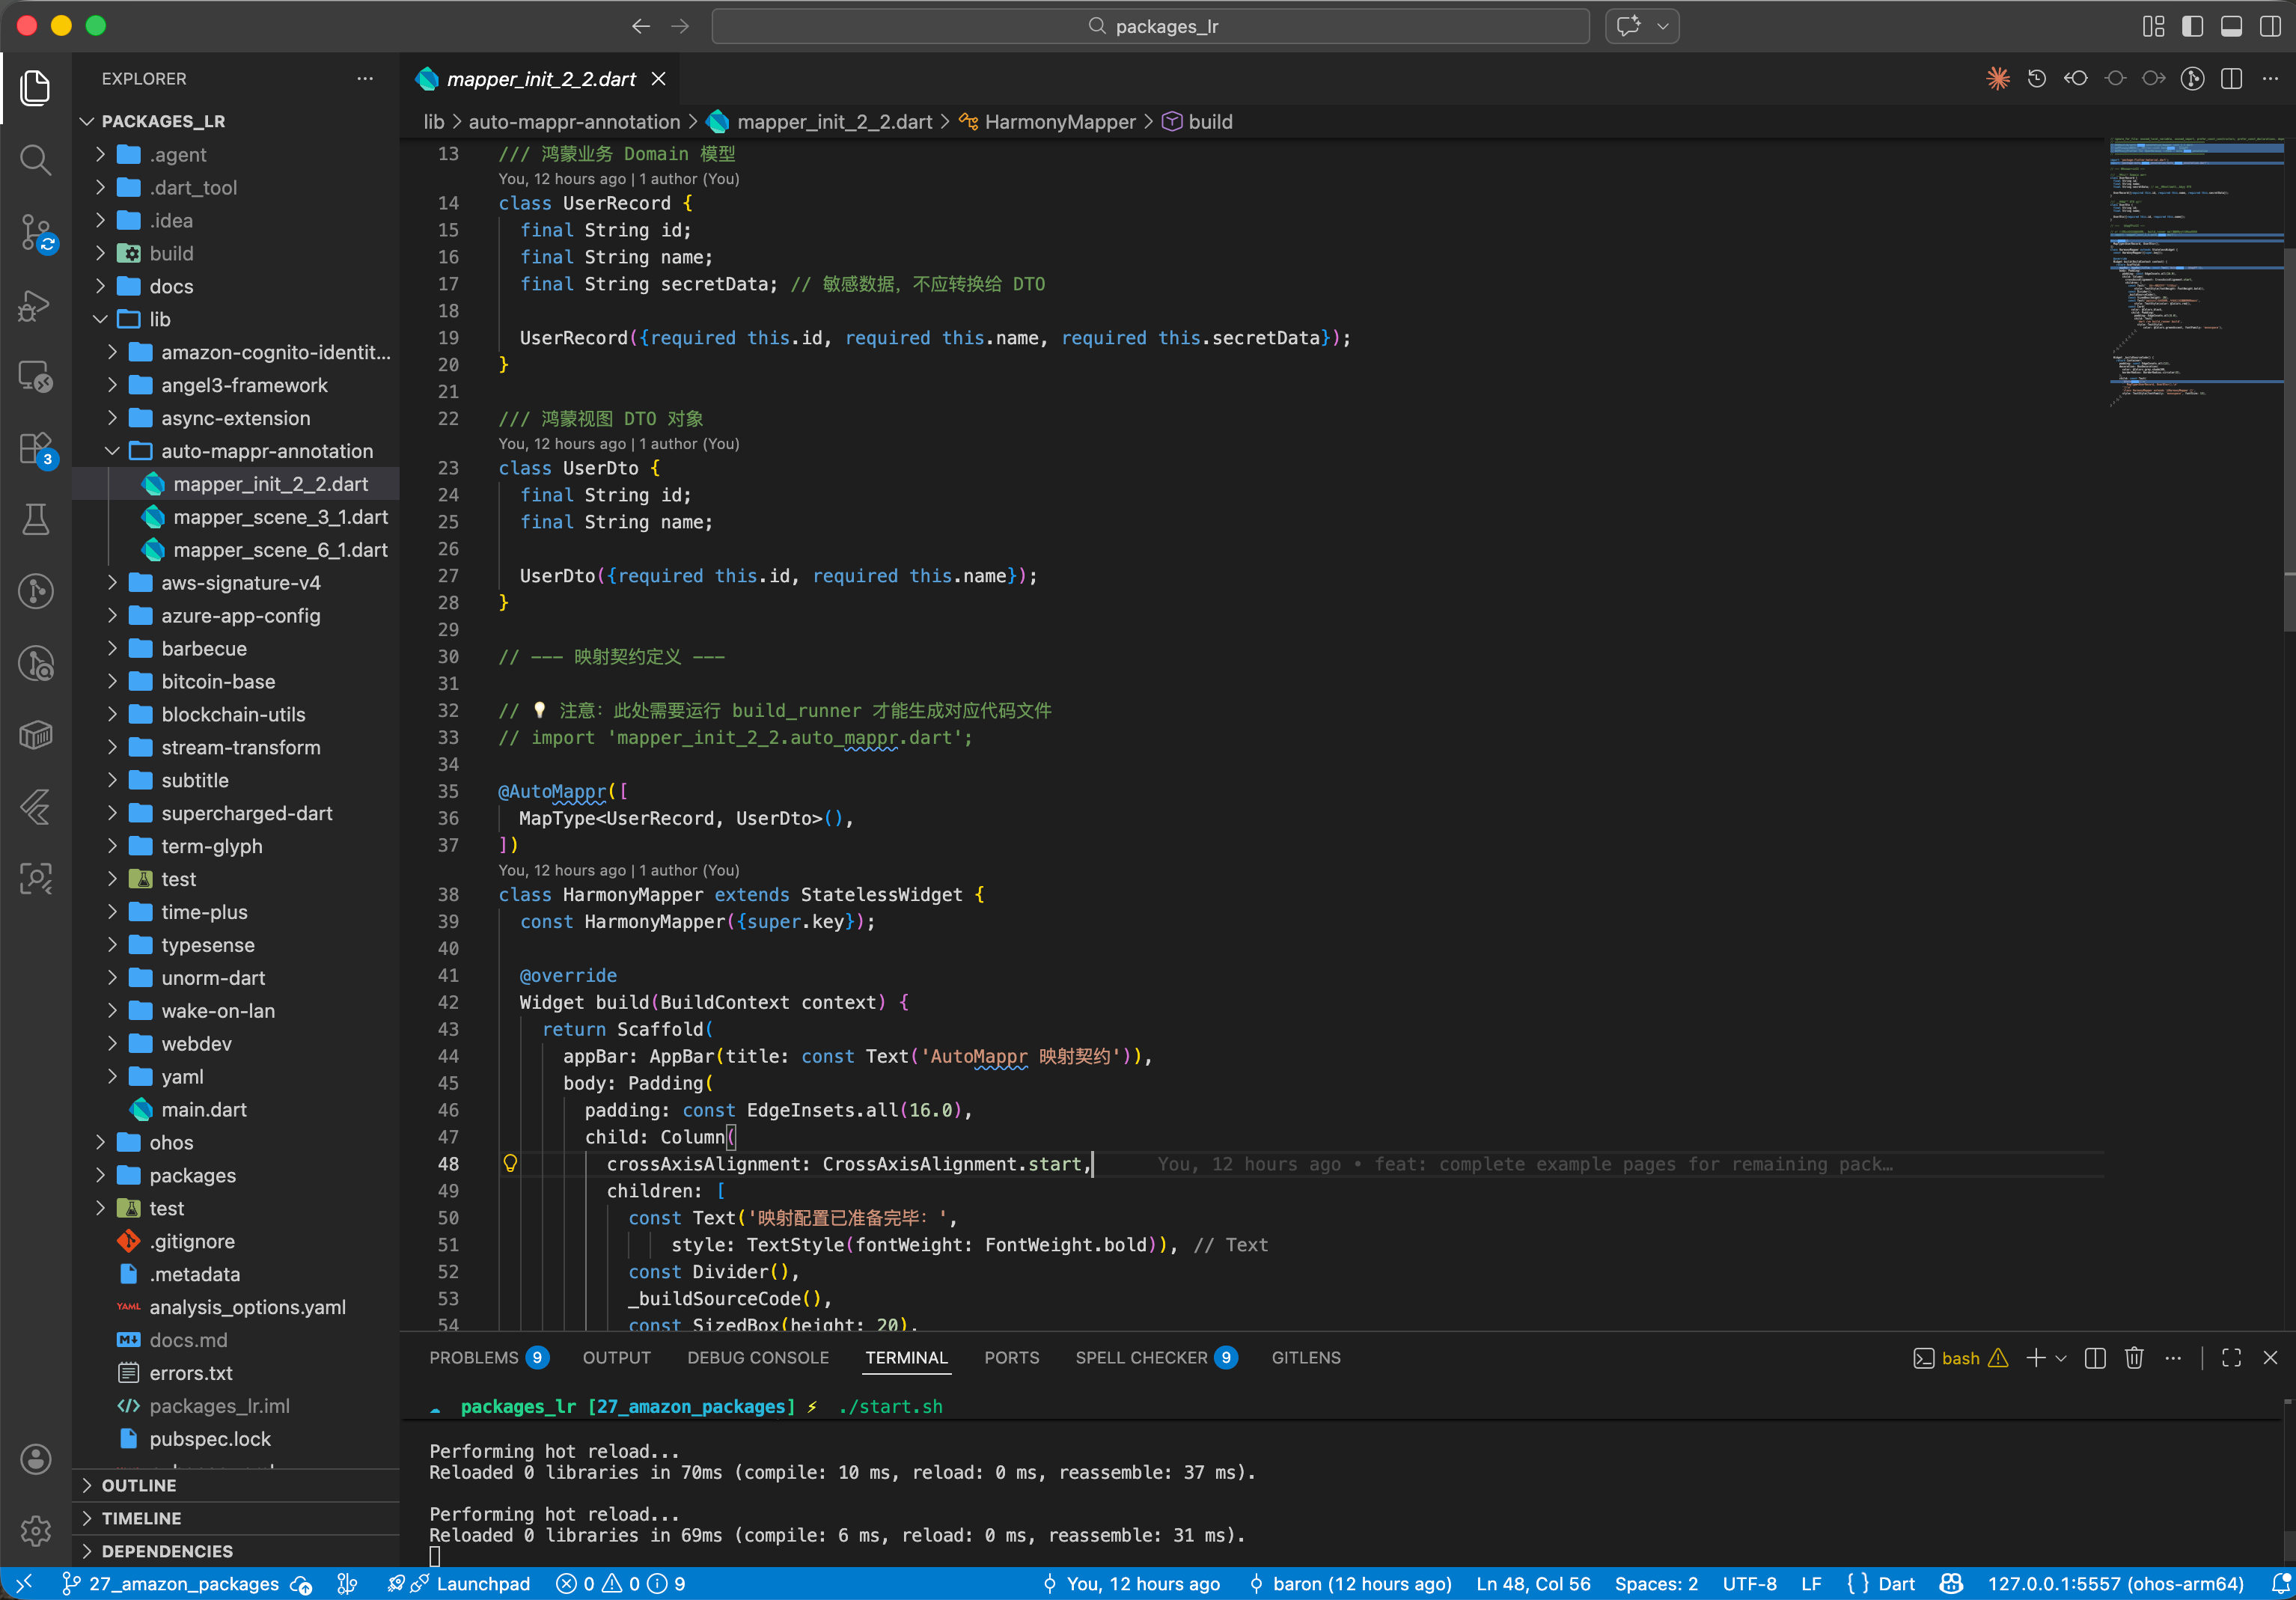Screen dimensions: 2296x1600
Task: Open analysis_options.yaml file
Action: (247, 1307)
